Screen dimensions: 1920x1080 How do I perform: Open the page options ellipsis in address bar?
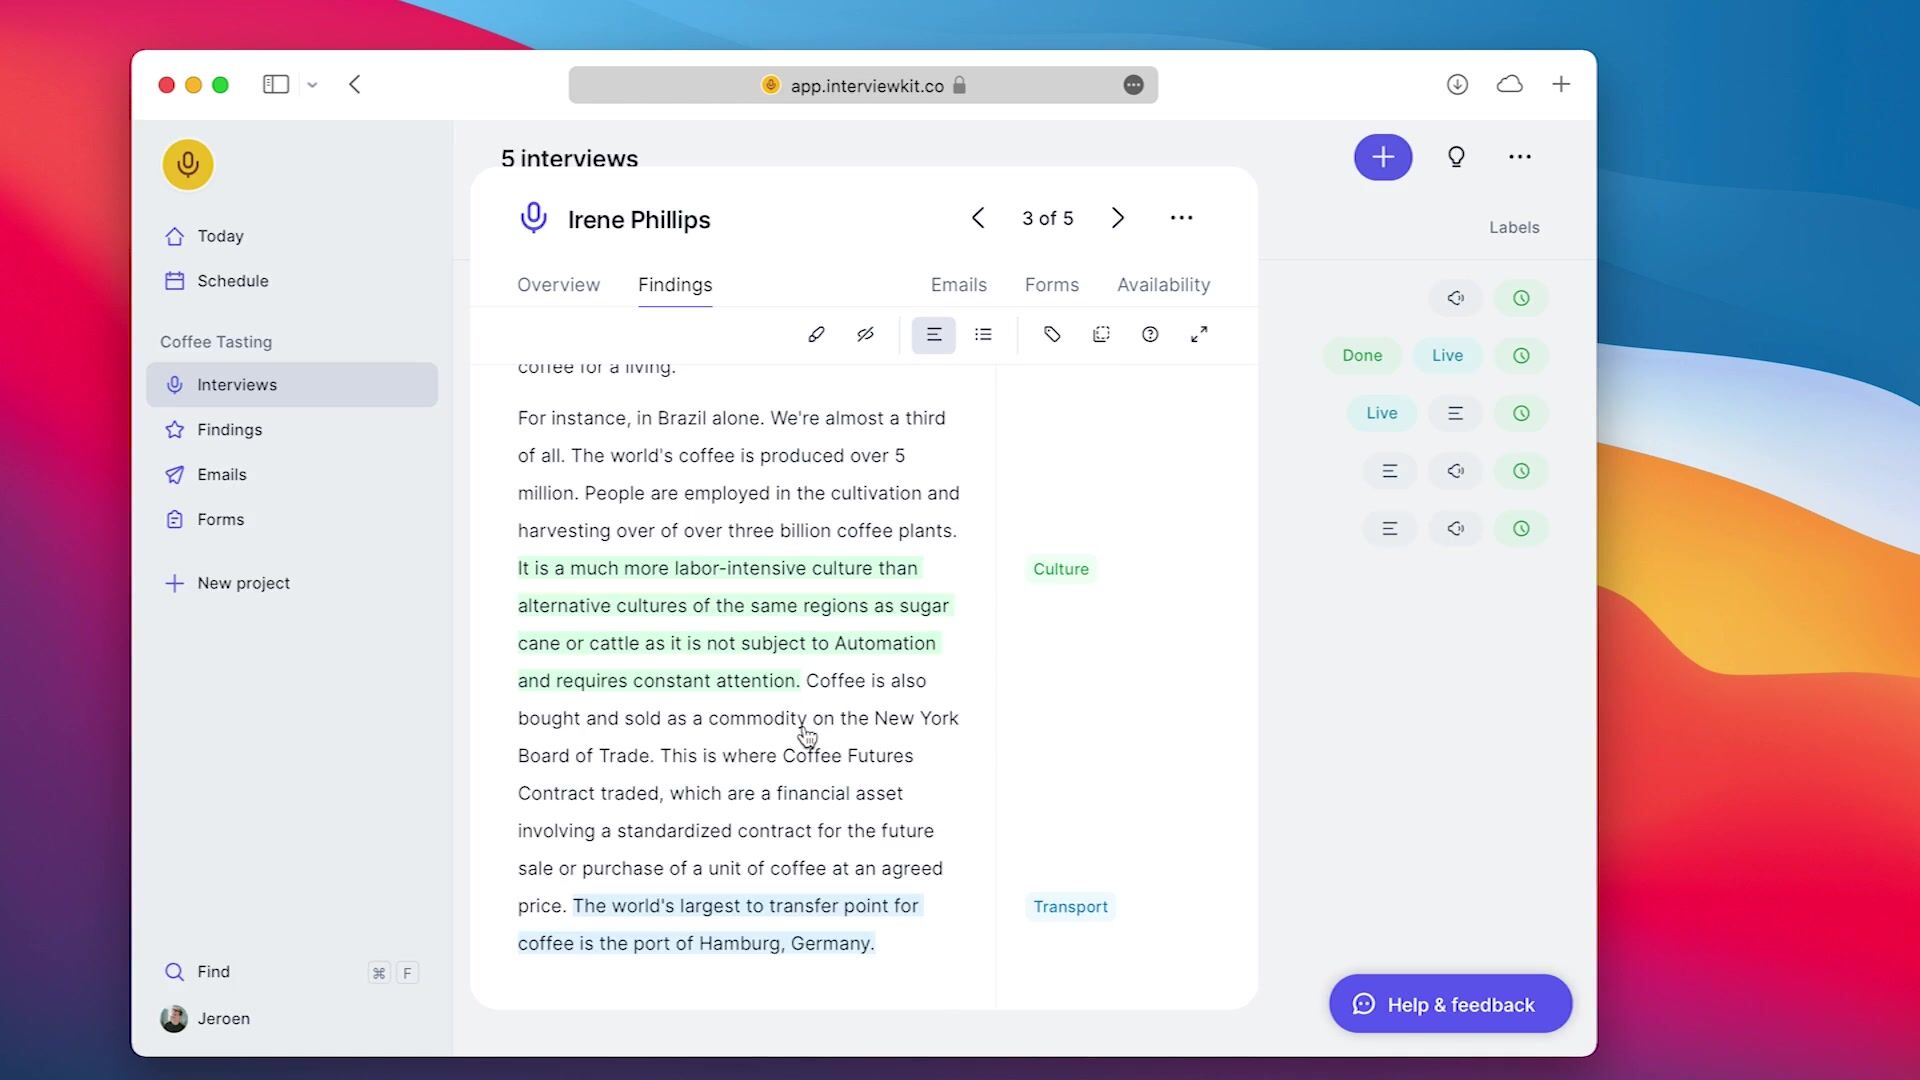1133,85
